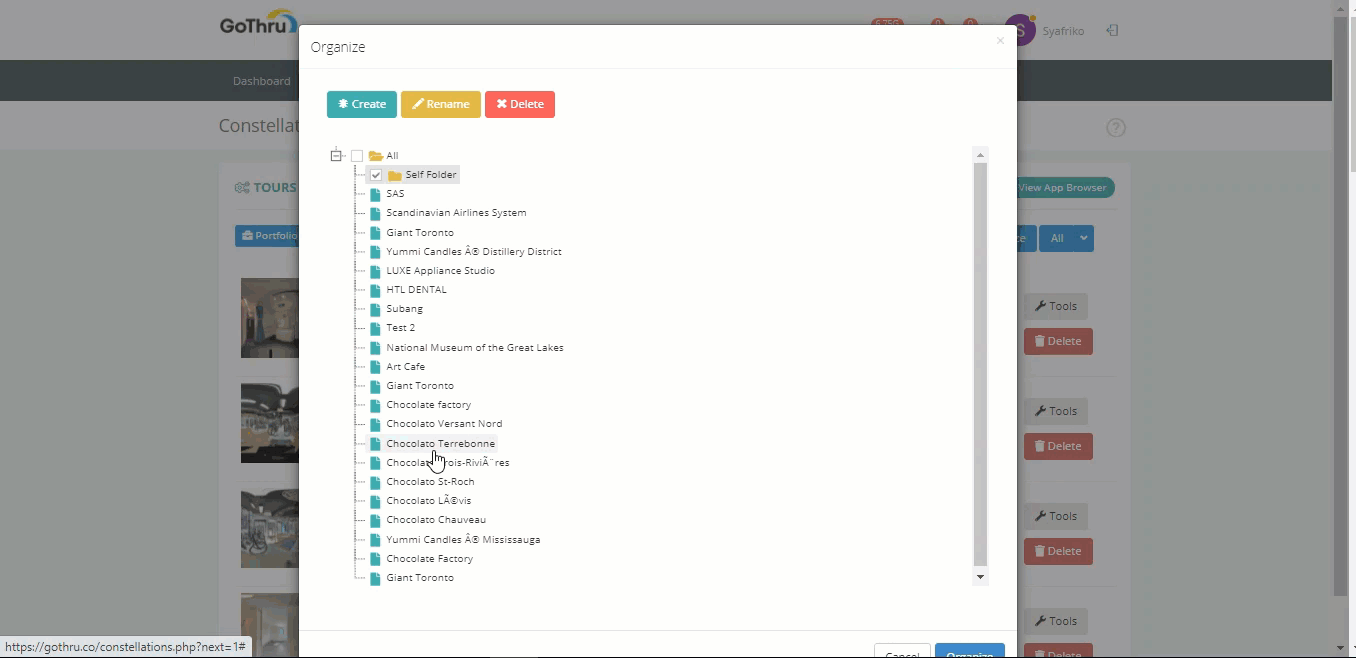Select Chocolato St-Roch item
The width and height of the screenshot is (1356, 658).
[x=430, y=482]
